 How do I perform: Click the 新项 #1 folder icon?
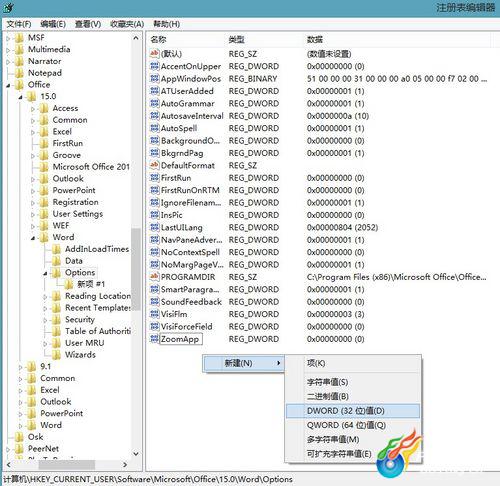coord(68,284)
